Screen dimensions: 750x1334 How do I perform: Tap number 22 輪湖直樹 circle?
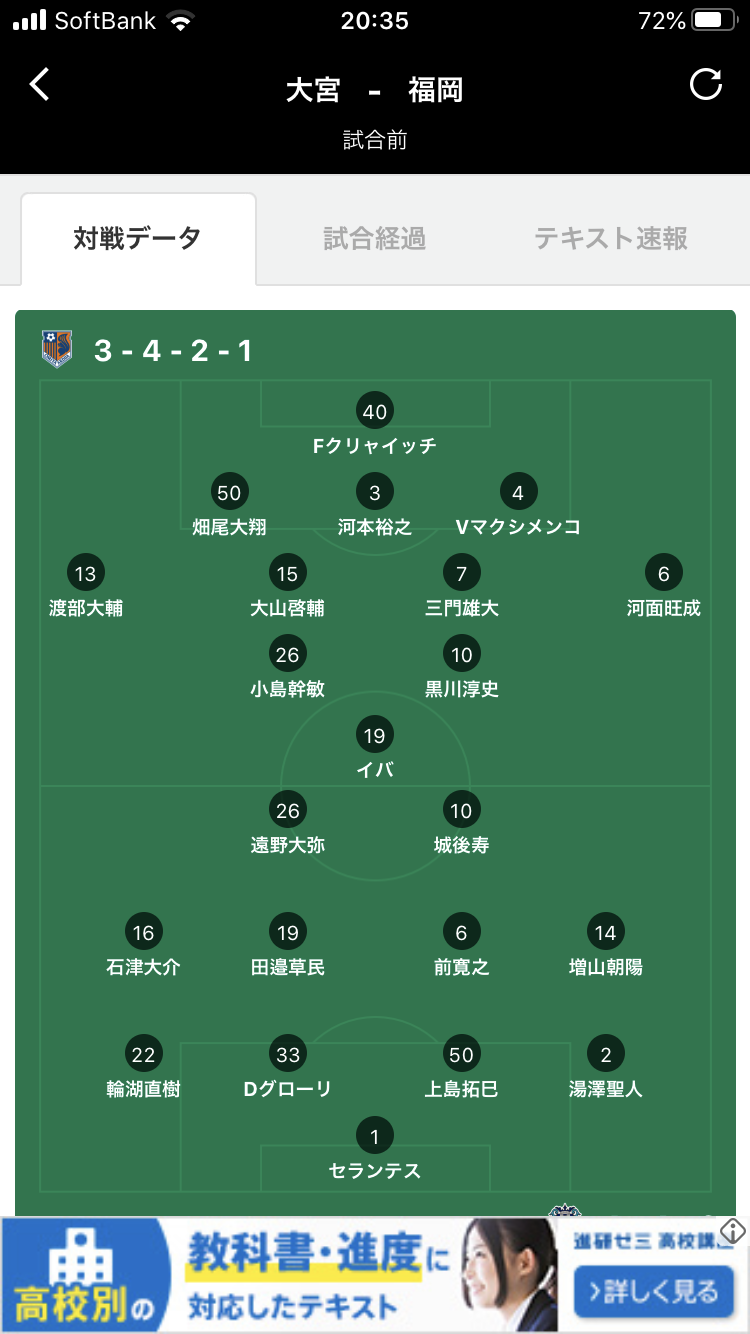144,1054
